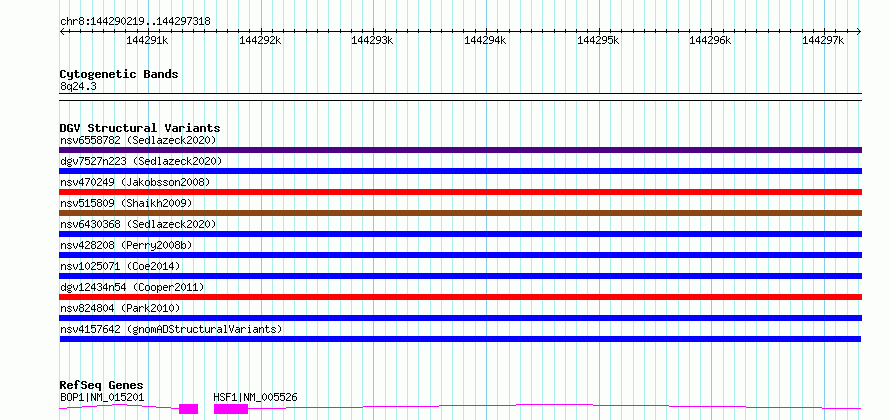Open the nsv428208 (Perry2008b) label
Screen dimensions: 890x420
[x=126, y=245]
